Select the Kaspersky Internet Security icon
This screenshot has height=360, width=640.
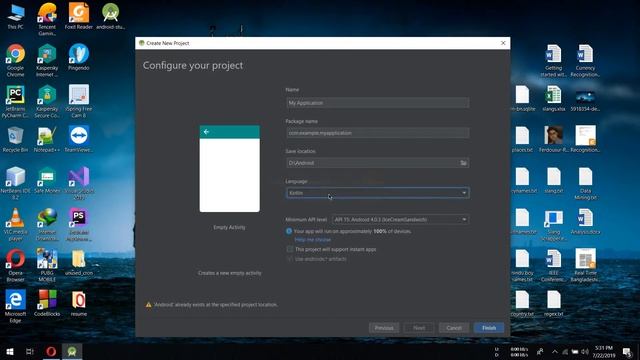coord(47,60)
